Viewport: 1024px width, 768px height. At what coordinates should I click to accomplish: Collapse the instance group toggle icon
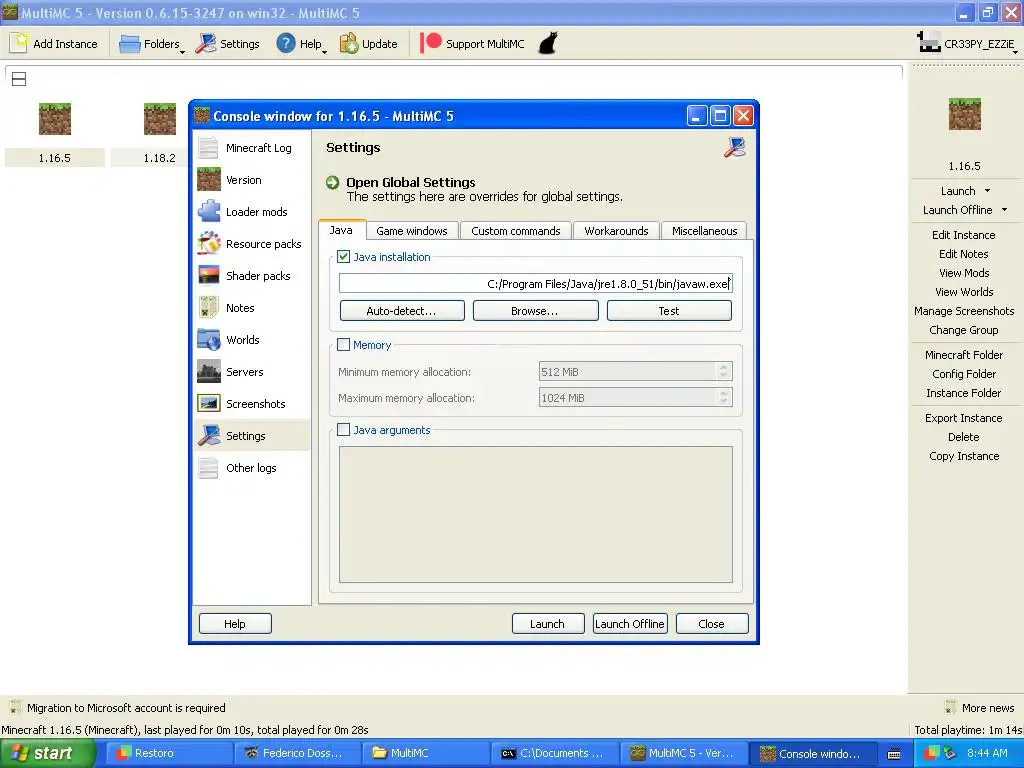click(x=19, y=79)
